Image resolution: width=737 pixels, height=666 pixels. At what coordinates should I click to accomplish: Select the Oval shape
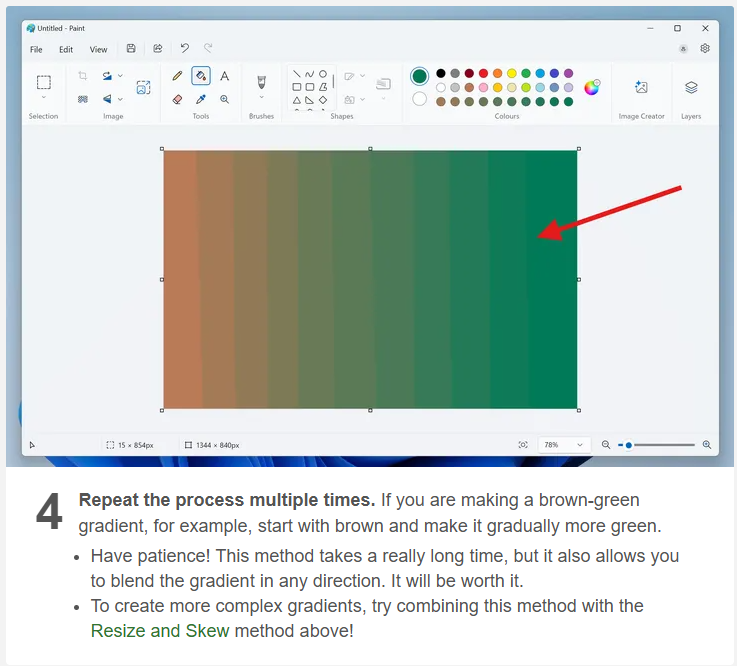[322, 74]
